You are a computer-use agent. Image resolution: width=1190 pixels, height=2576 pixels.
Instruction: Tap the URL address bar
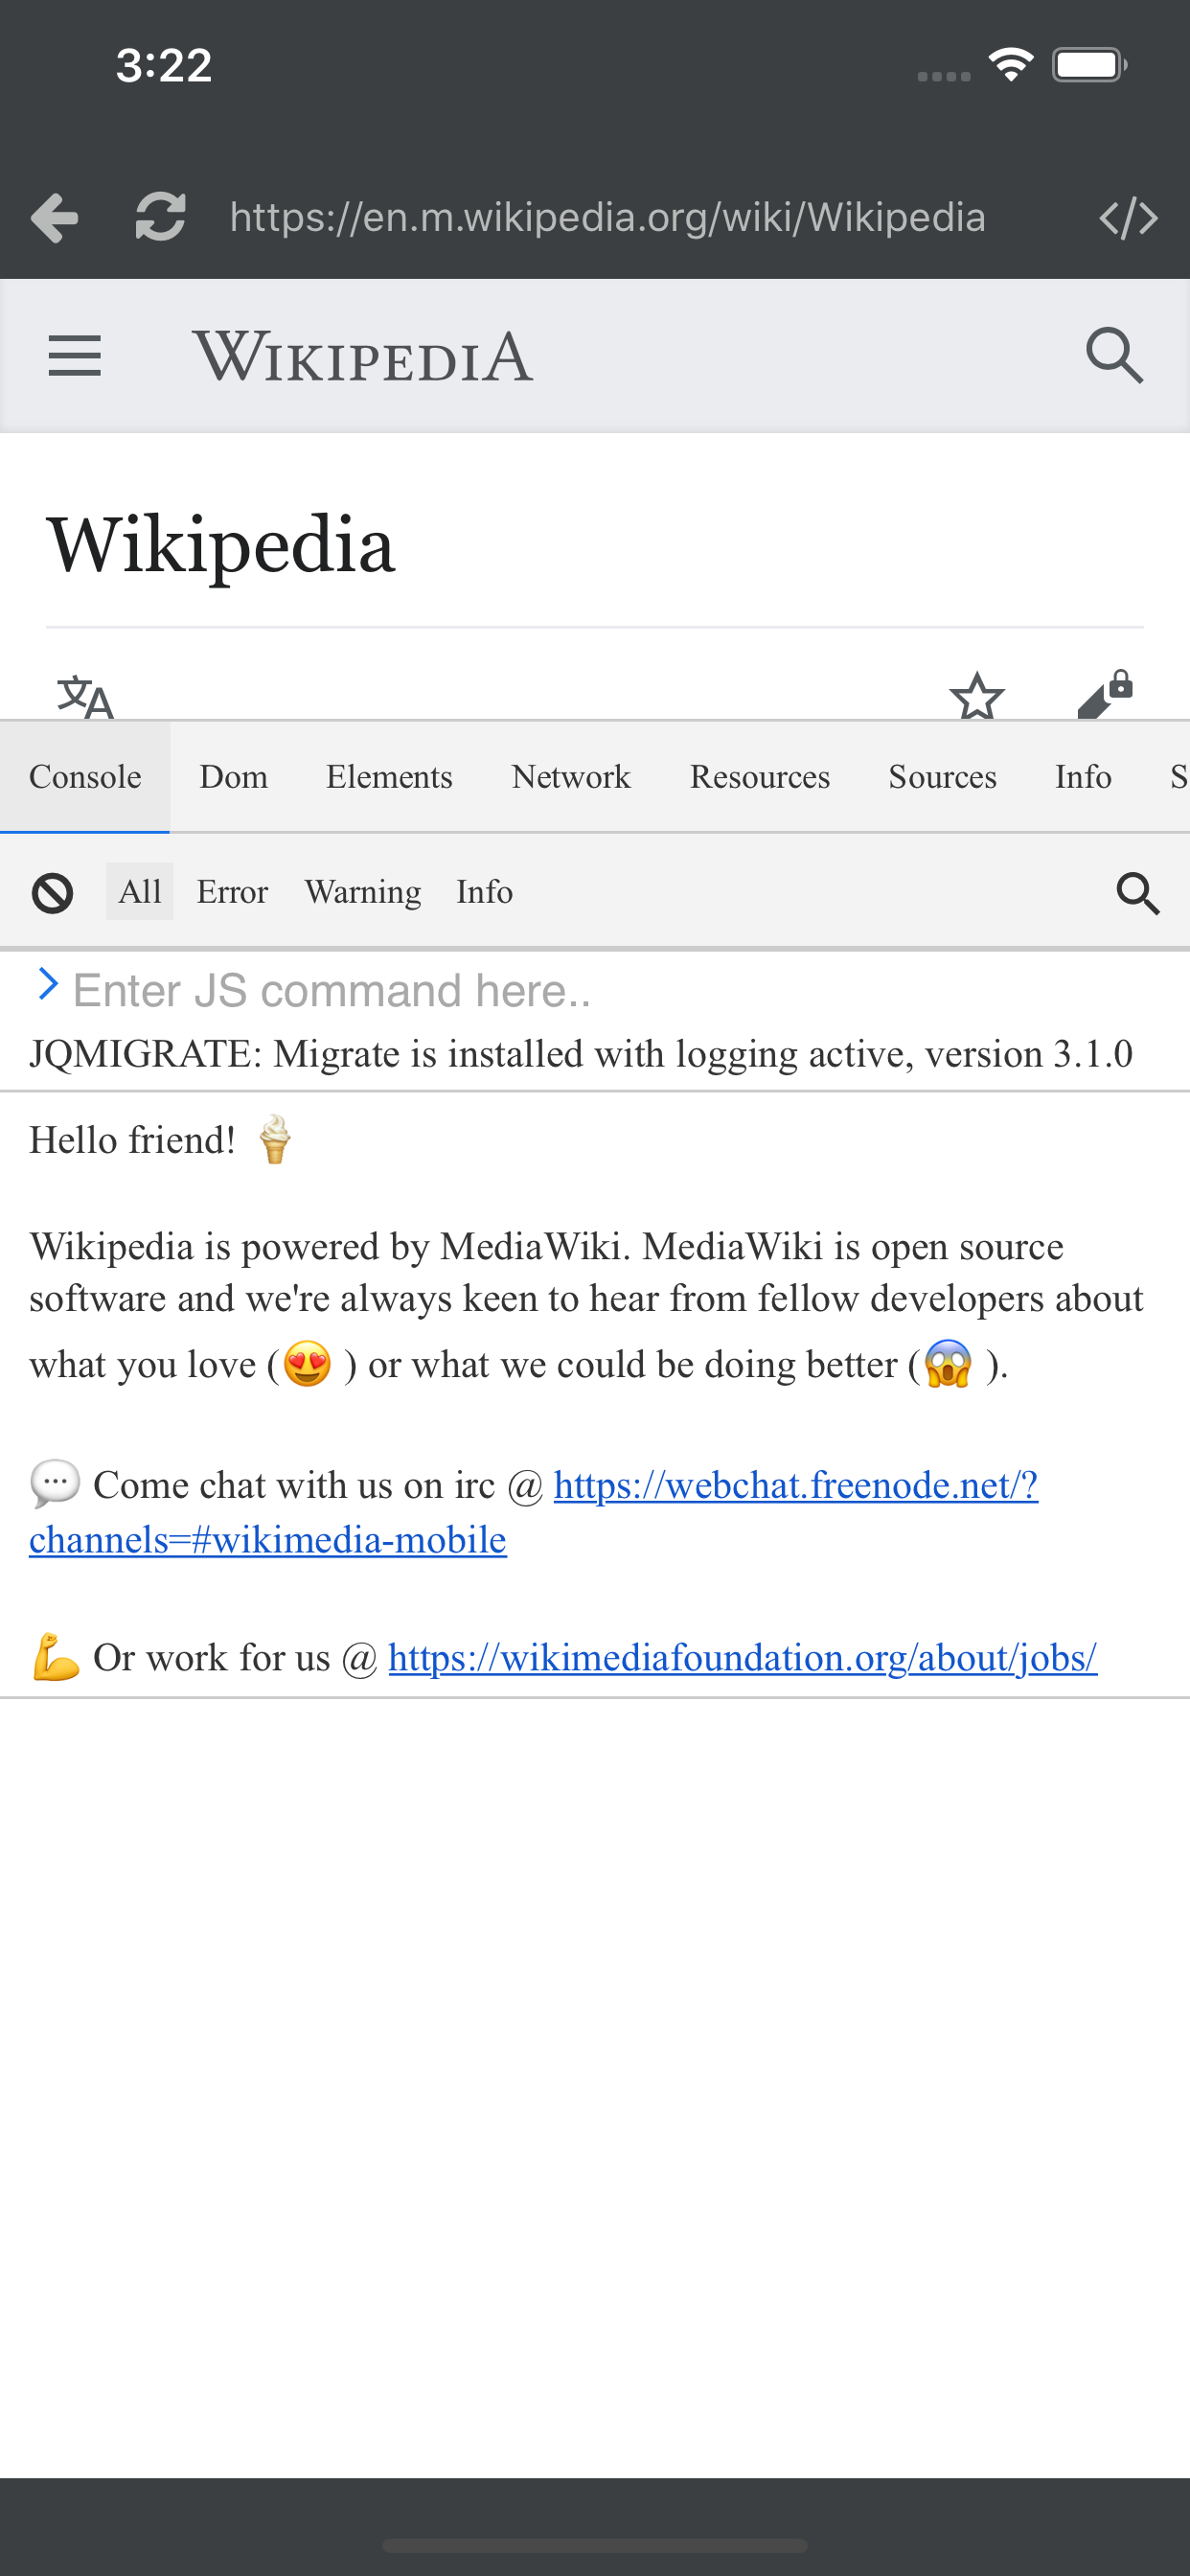point(607,217)
